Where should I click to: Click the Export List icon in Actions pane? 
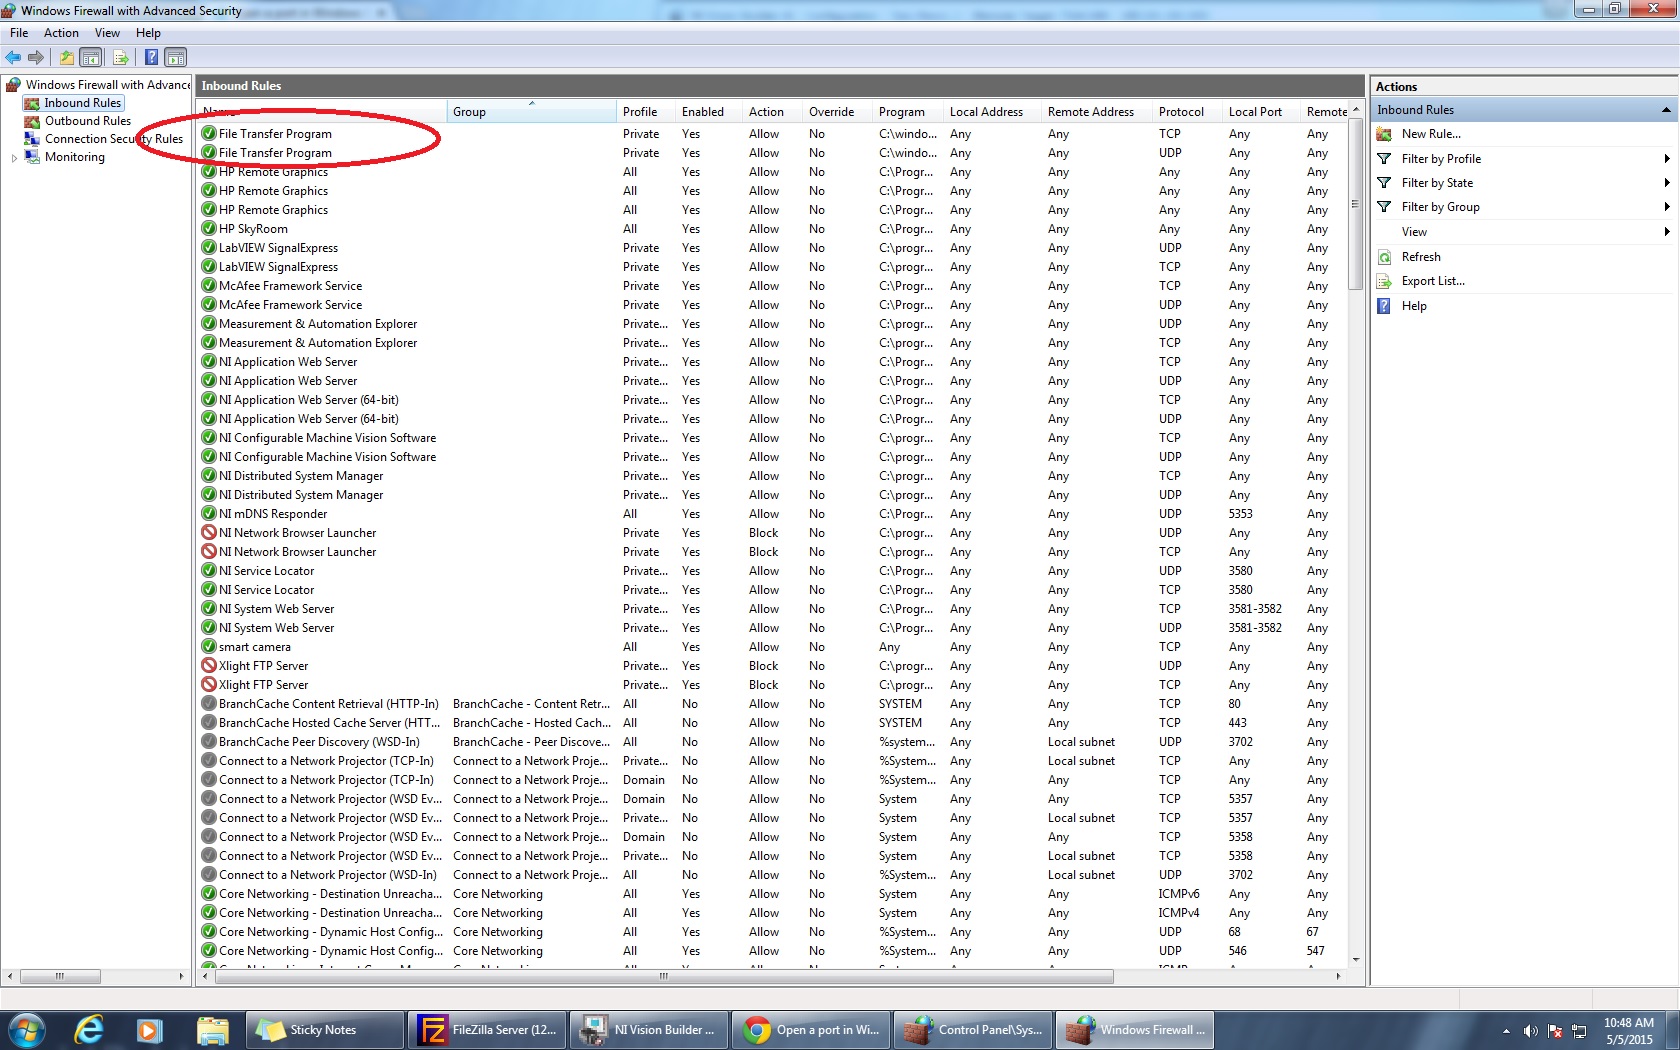pyautogui.click(x=1385, y=281)
